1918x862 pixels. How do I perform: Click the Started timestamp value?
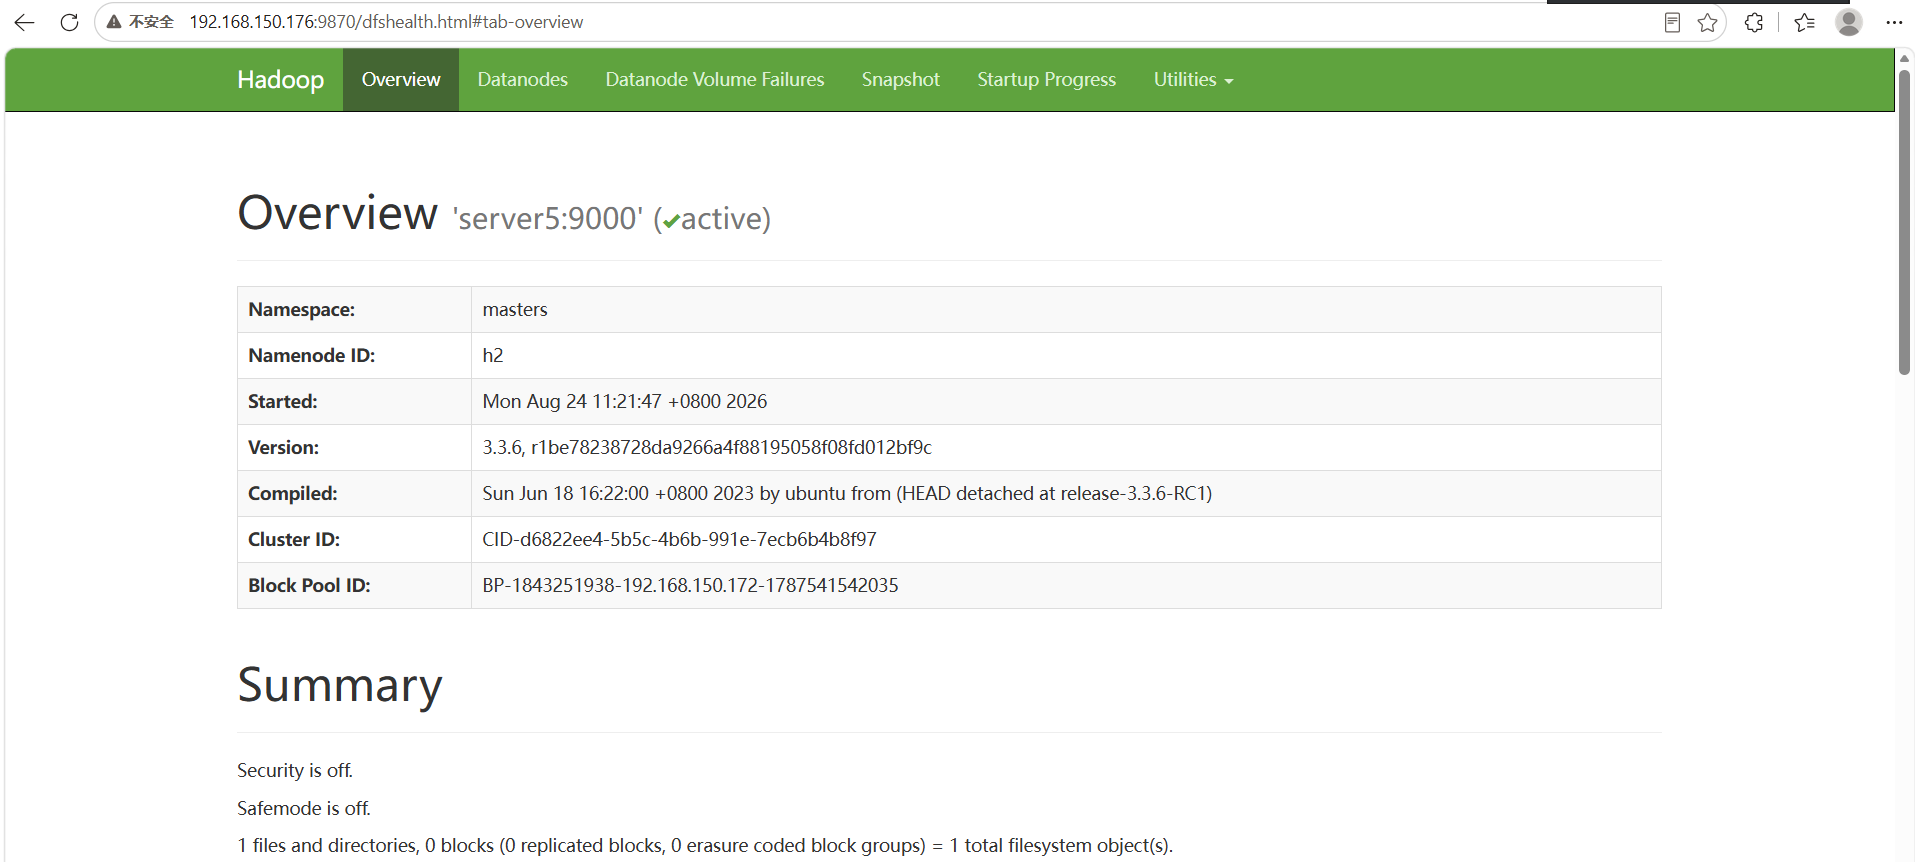[x=625, y=402]
